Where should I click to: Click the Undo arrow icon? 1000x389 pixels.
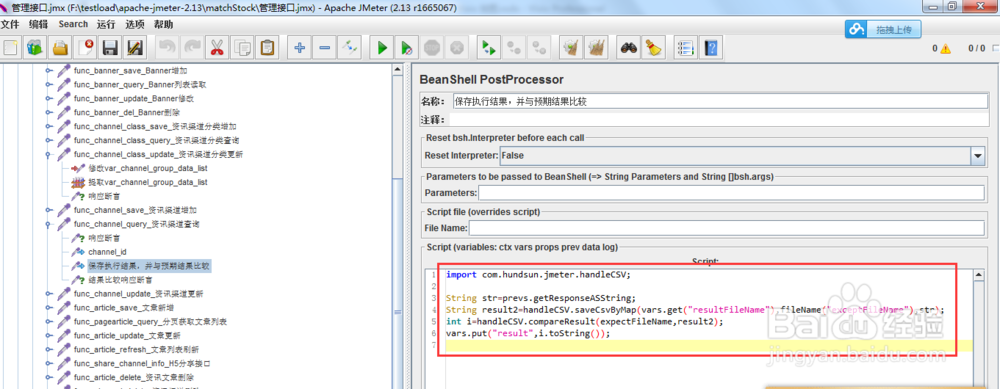click(x=167, y=48)
